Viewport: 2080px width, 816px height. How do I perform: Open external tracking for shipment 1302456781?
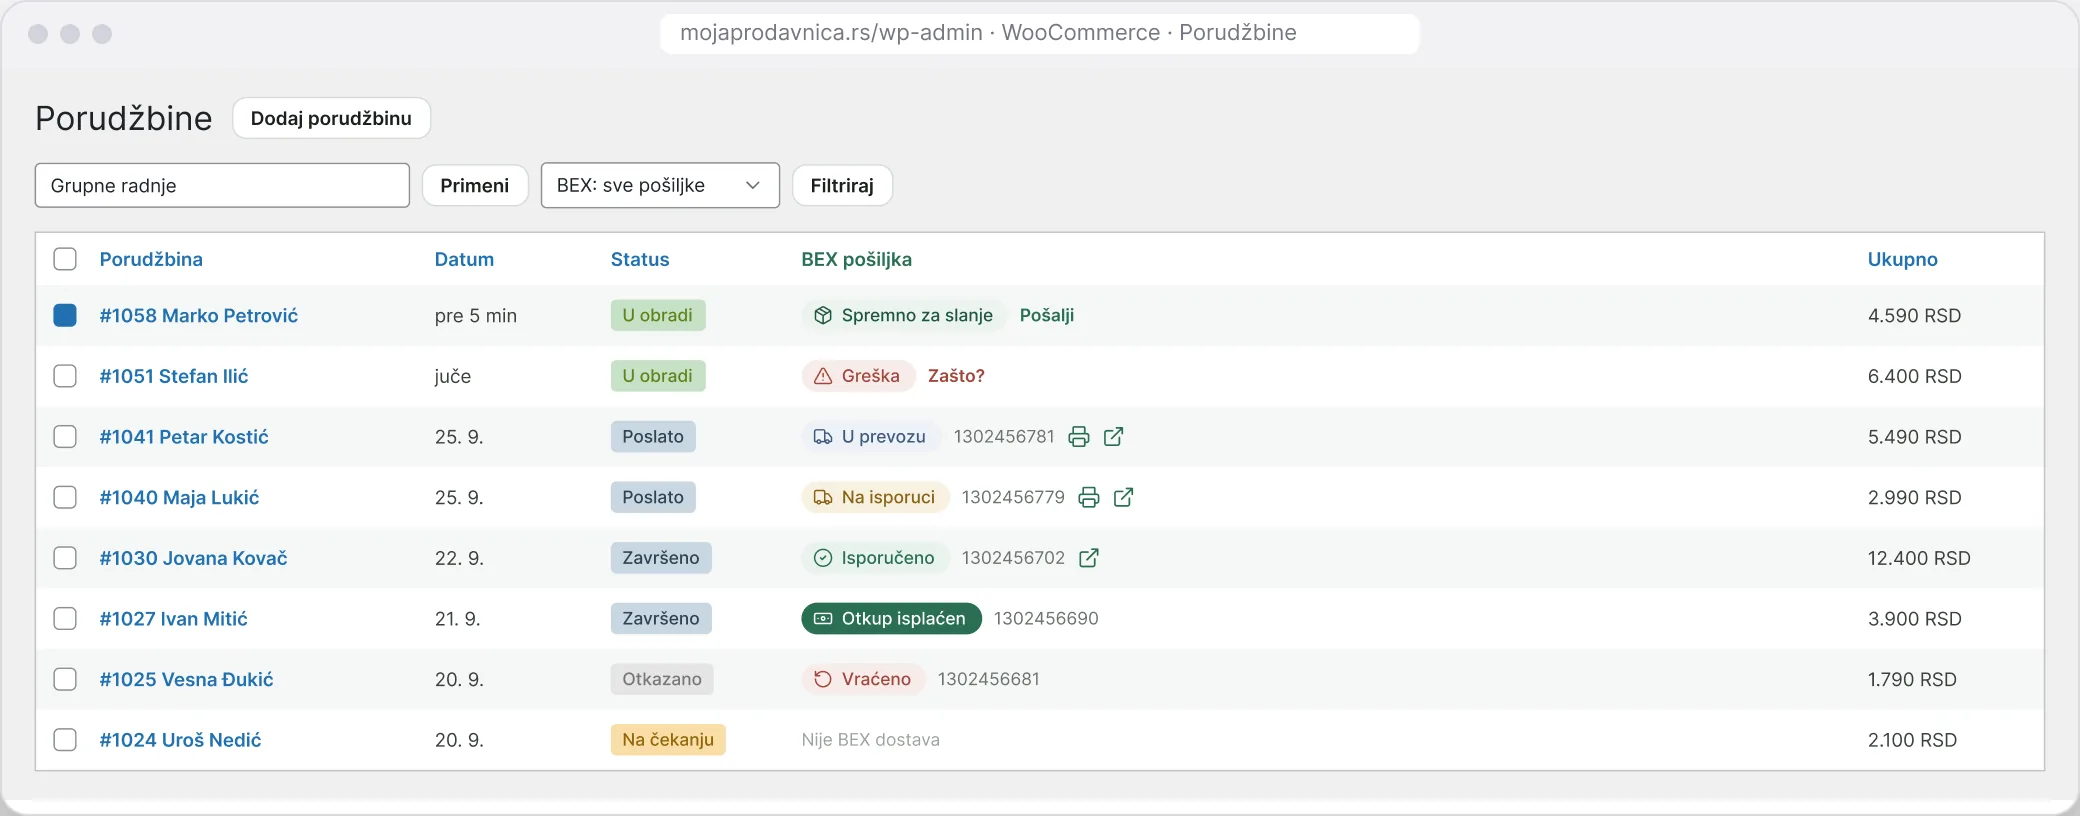click(x=1113, y=437)
